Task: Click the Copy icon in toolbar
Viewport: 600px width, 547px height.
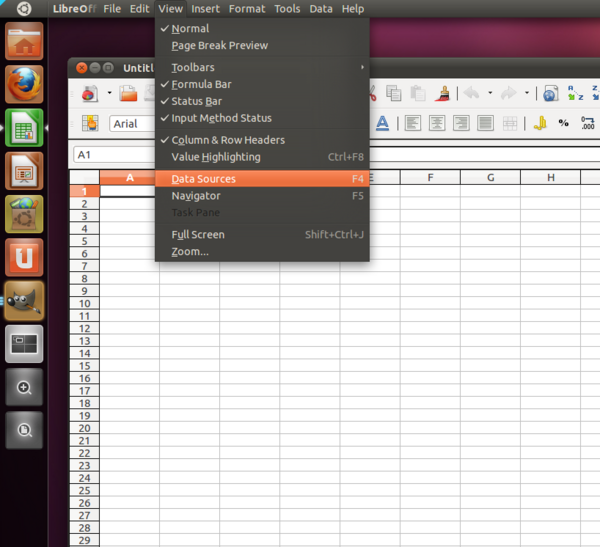Action: pyautogui.click(x=394, y=93)
